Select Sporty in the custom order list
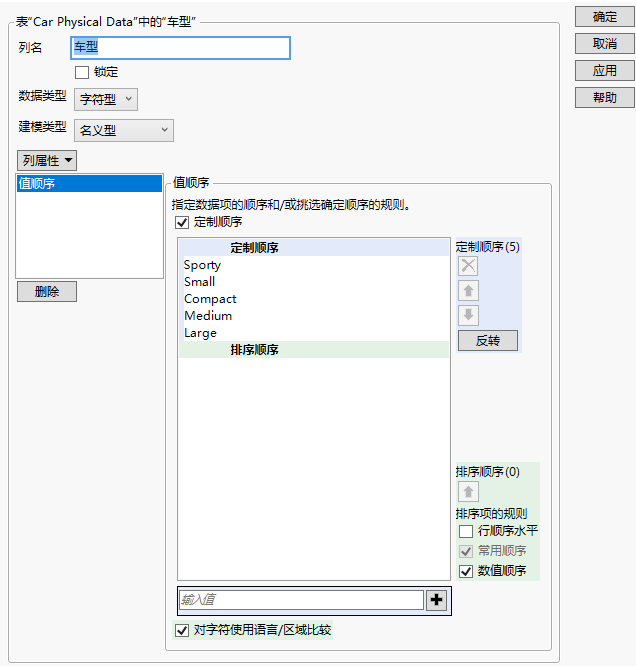 314,265
